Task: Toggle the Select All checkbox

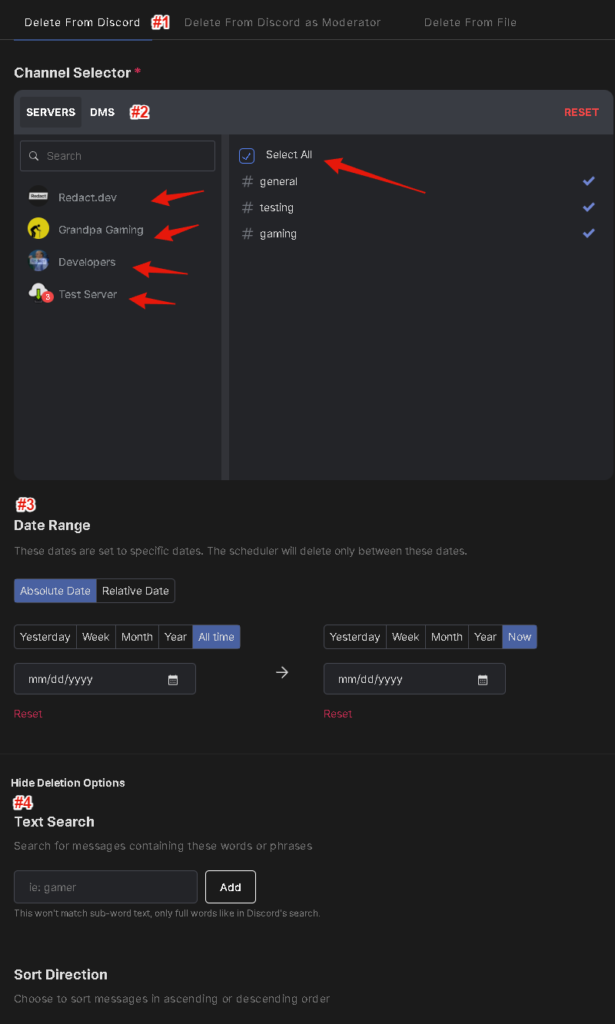Action: 247,155
